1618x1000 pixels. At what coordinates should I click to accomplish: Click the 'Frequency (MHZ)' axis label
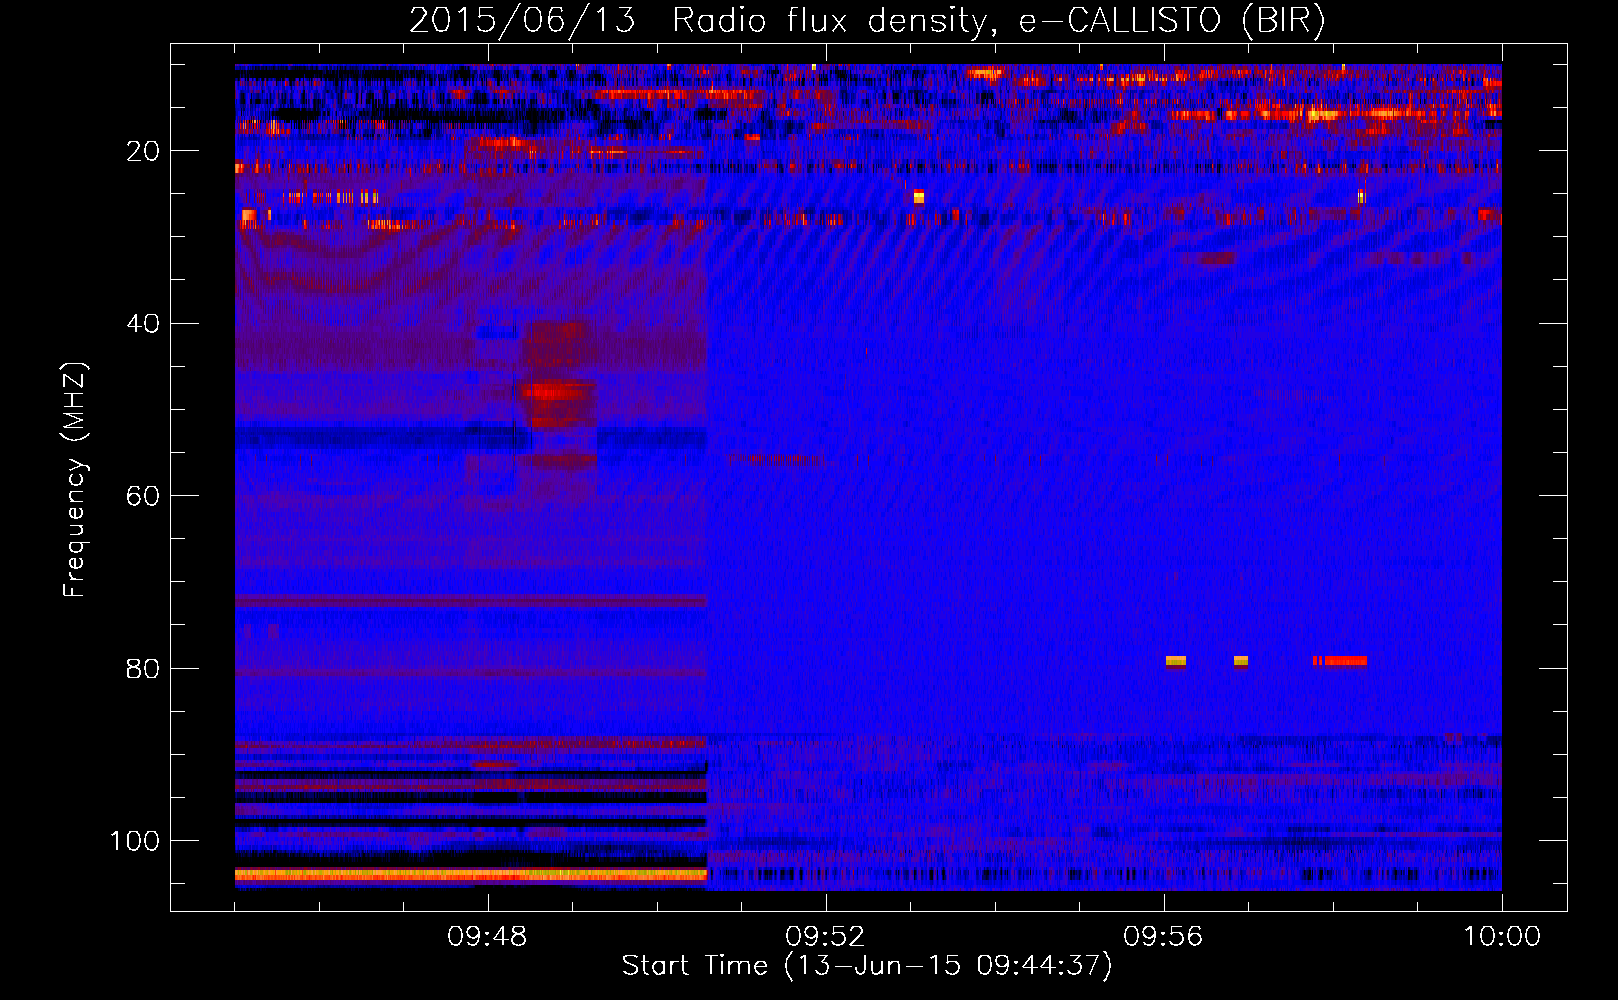(x=75, y=480)
